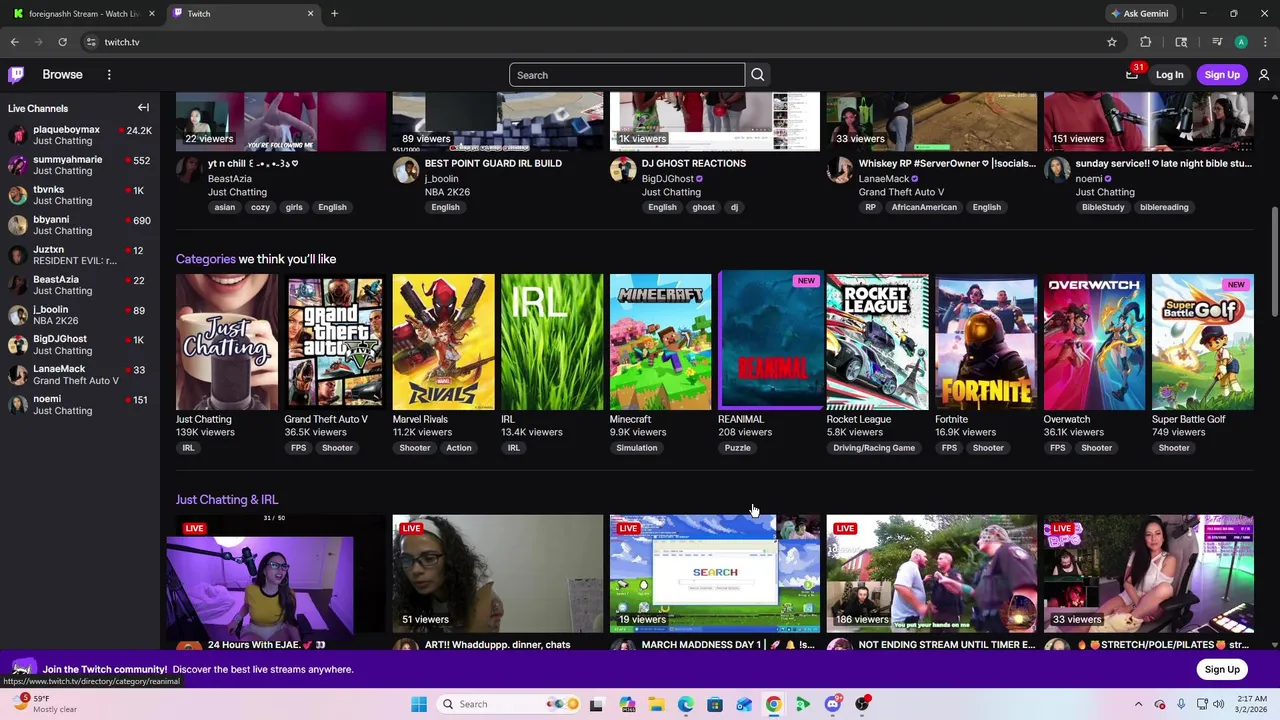Close the Twitch browser tab
Viewport: 1280px width, 720px height.
[310, 14]
